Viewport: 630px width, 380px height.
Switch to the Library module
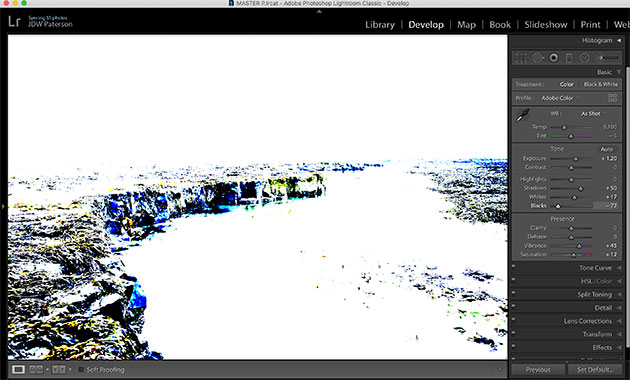point(380,25)
